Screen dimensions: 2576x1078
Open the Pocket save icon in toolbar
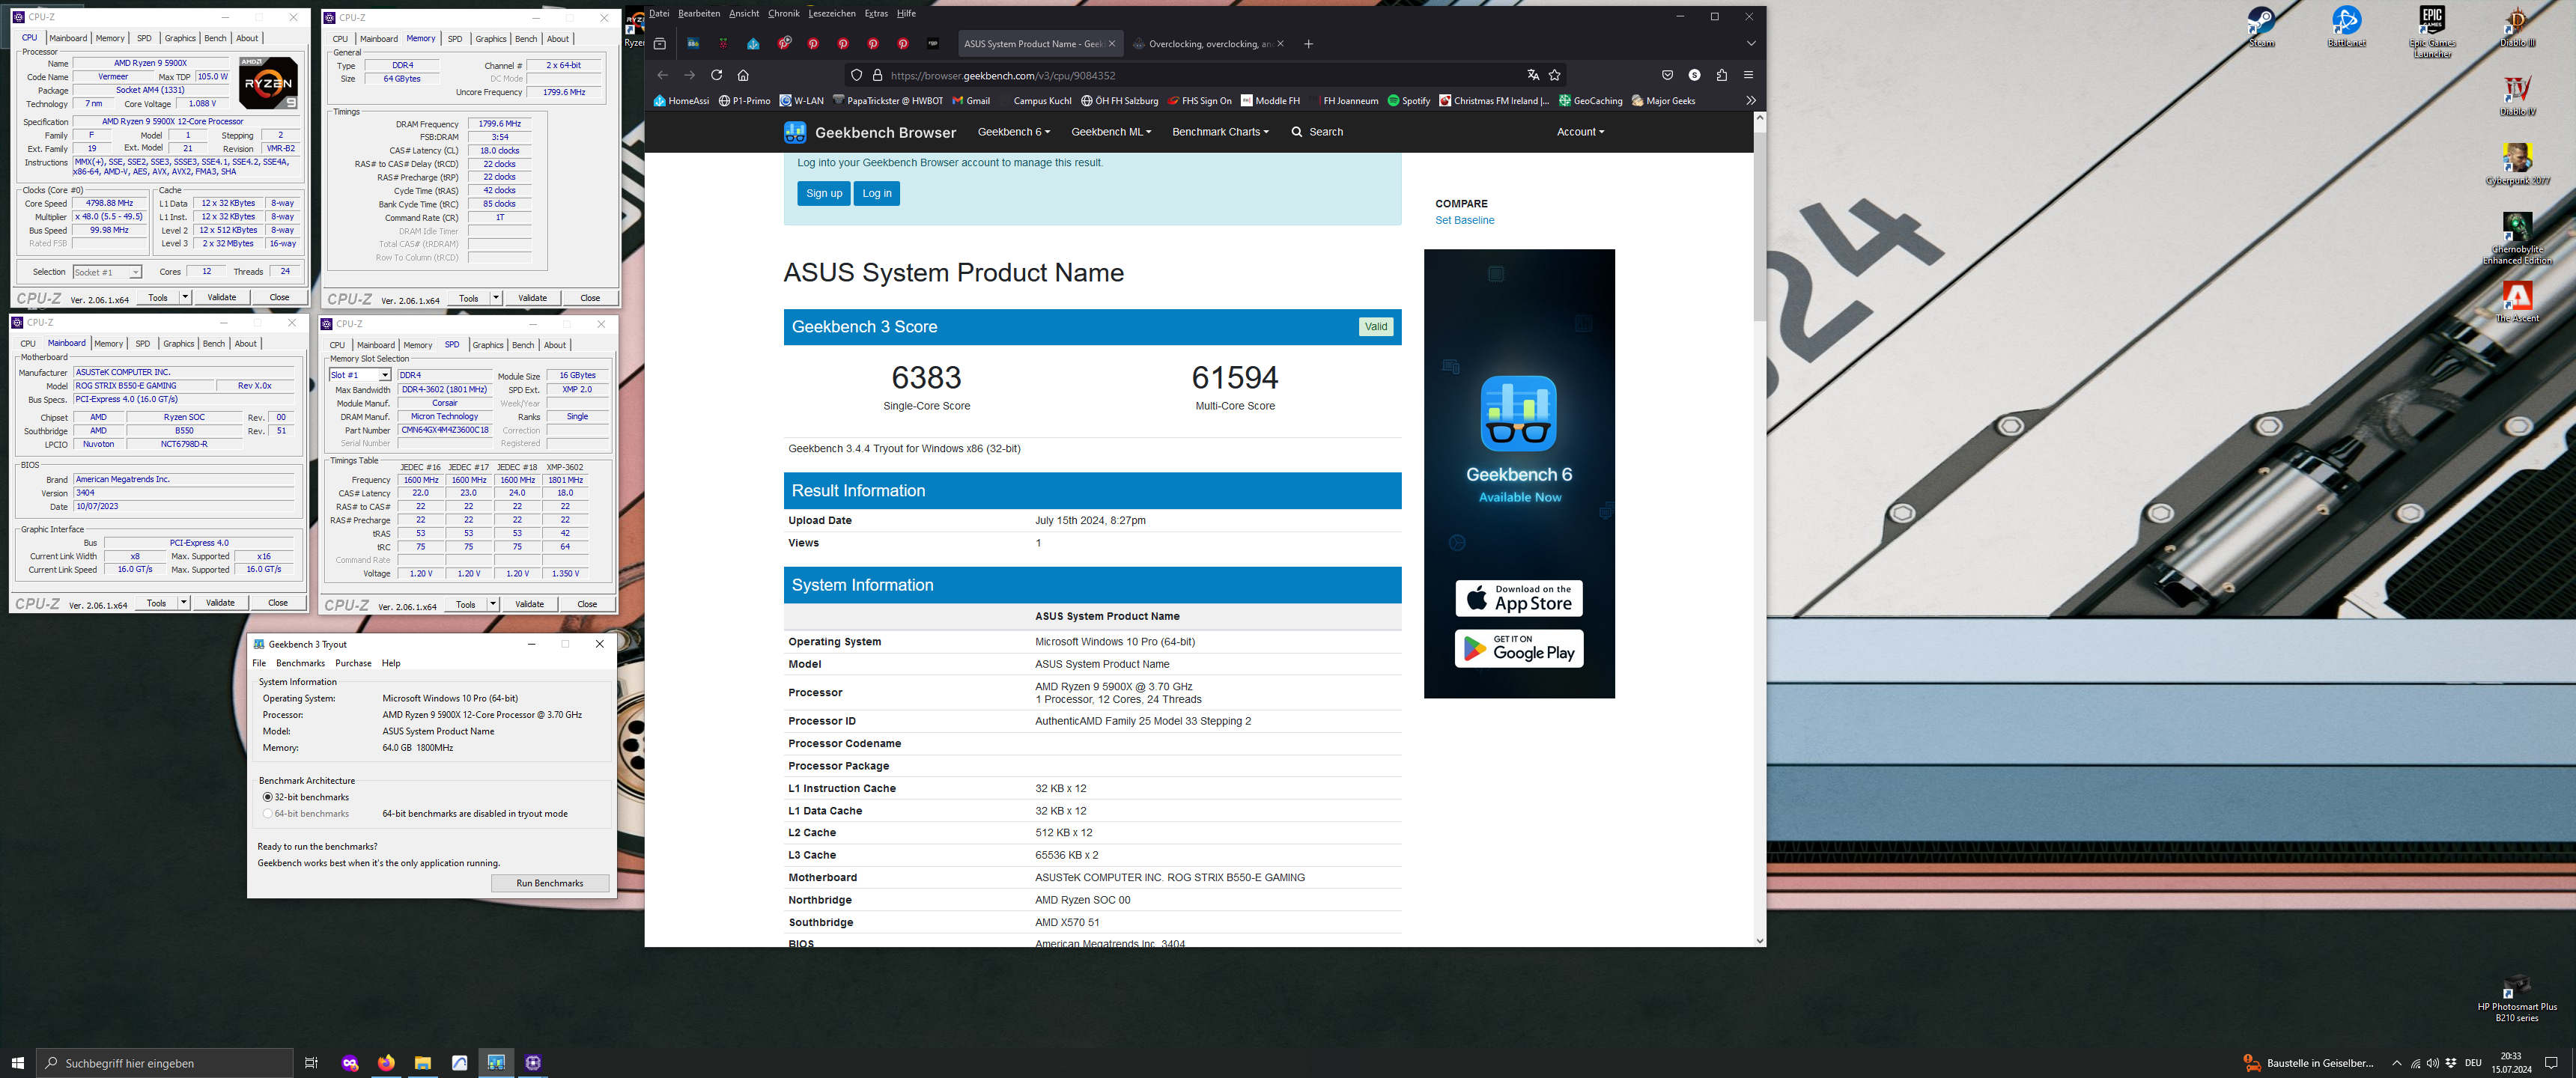[x=1667, y=75]
